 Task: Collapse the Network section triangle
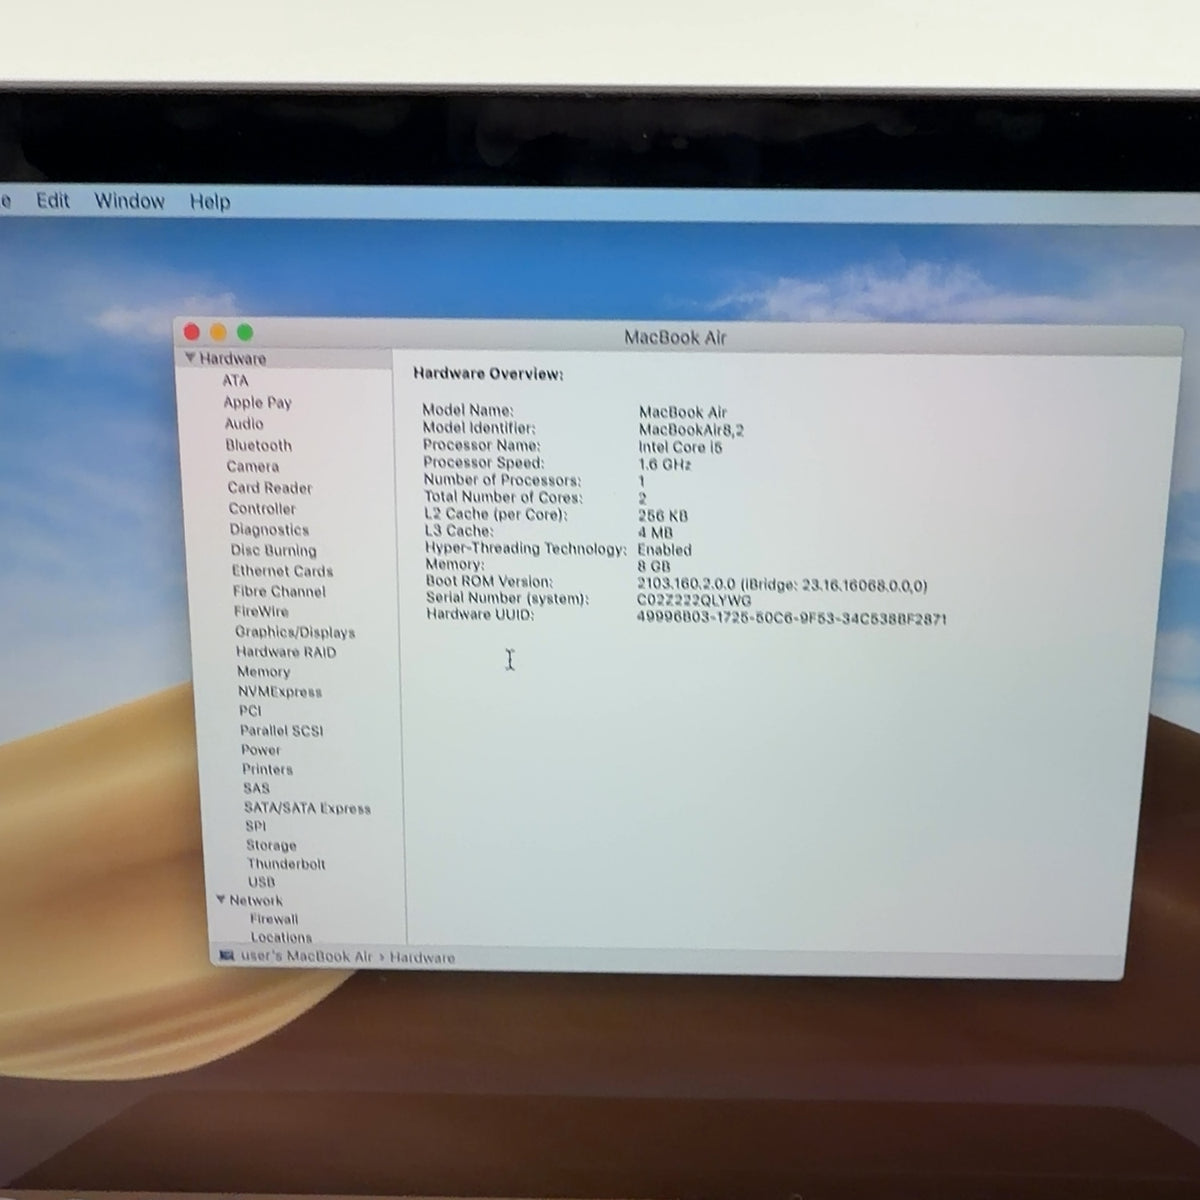(221, 900)
